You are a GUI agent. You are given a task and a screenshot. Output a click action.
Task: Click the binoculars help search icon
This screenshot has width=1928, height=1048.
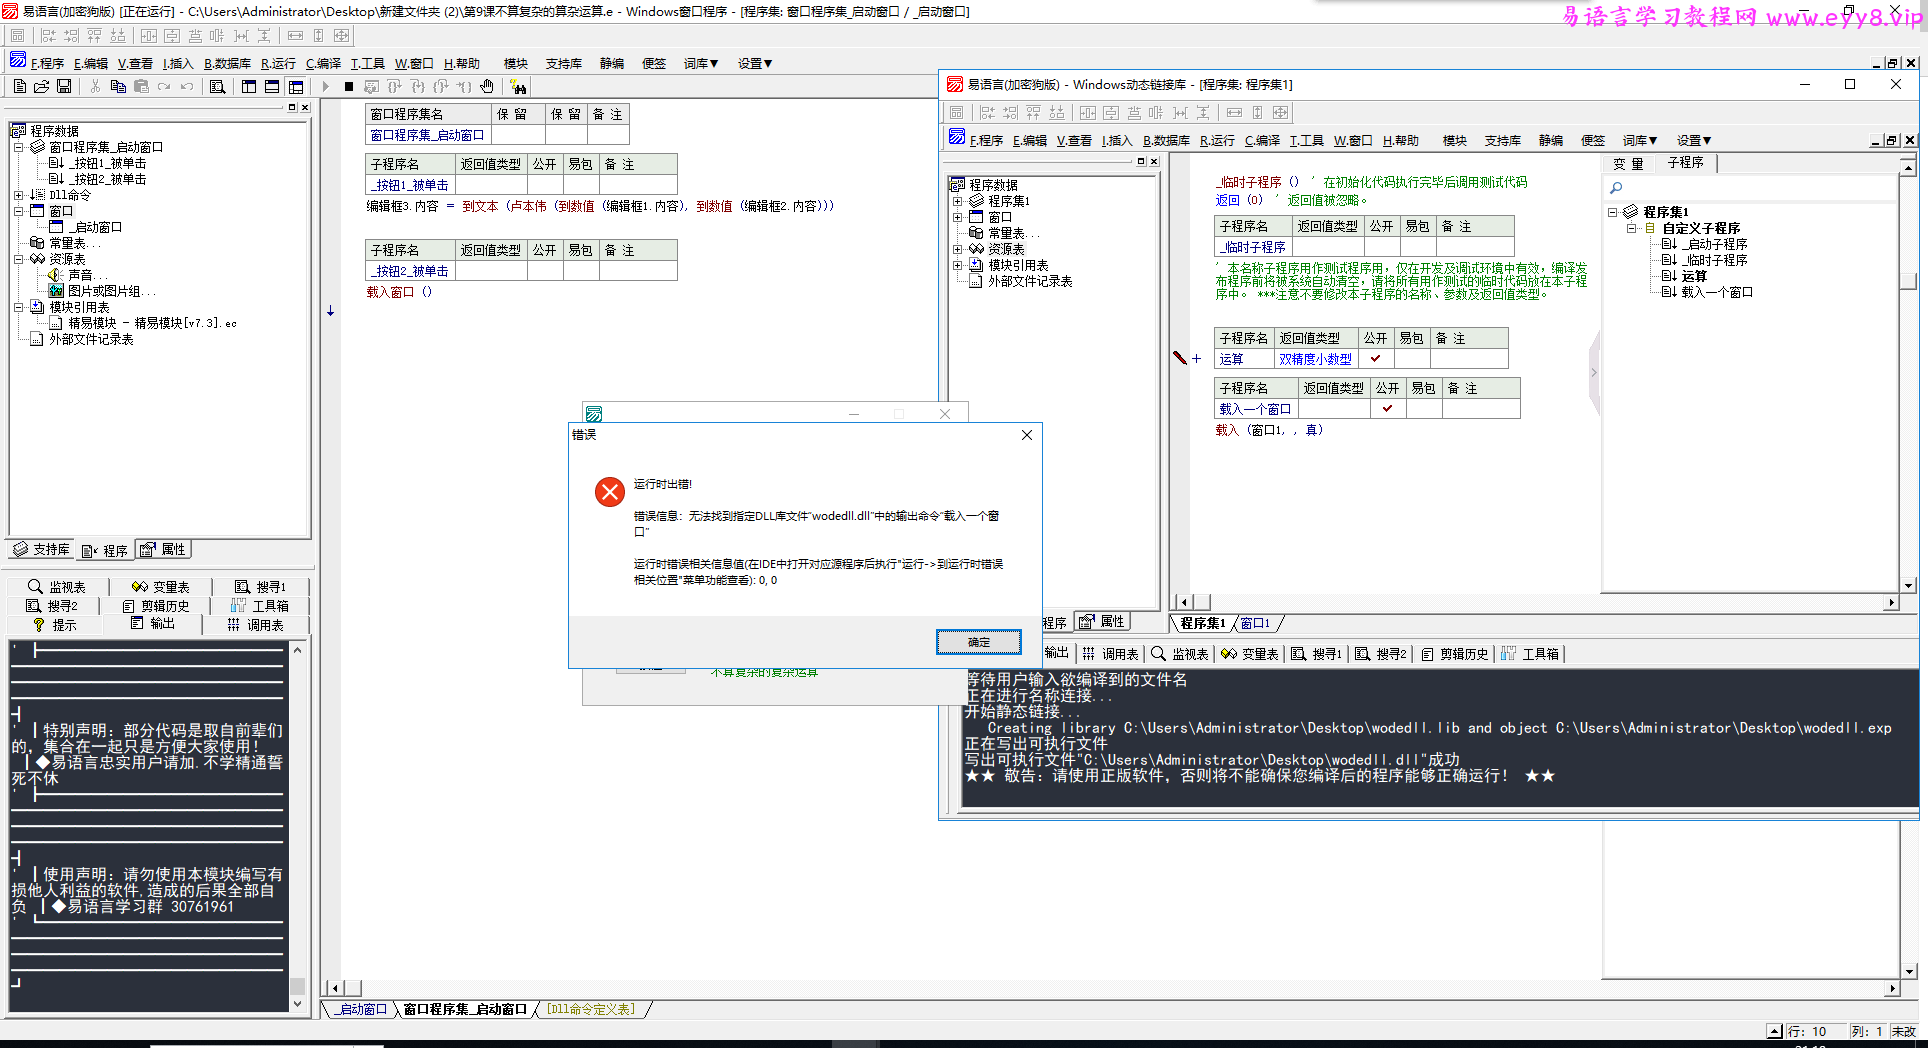pyautogui.click(x=518, y=87)
